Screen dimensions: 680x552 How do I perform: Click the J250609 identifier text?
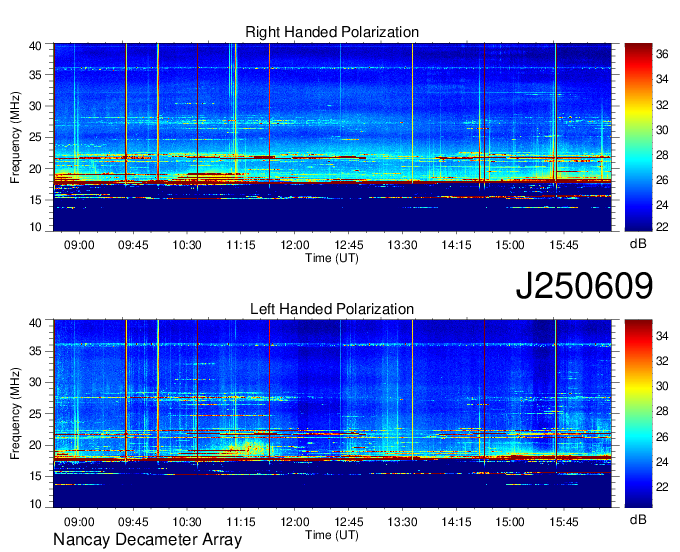point(584,286)
